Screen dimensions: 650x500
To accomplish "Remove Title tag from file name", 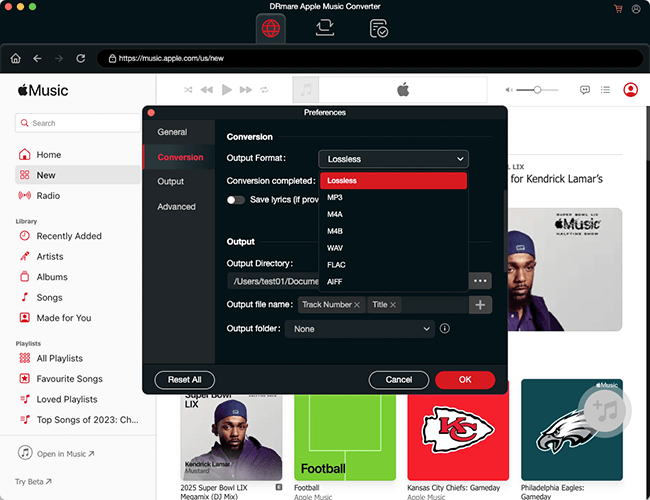I will coord(393,305).
